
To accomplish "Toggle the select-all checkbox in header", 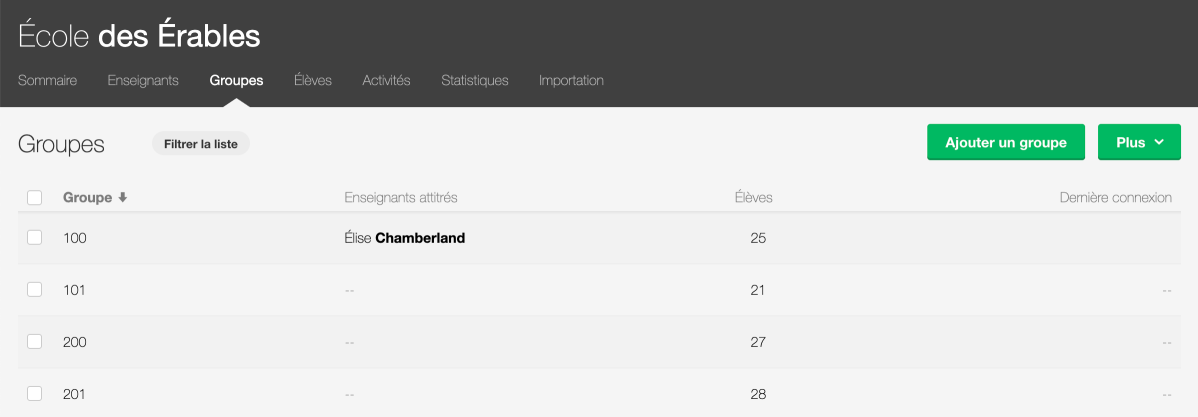I will (34, 198).
